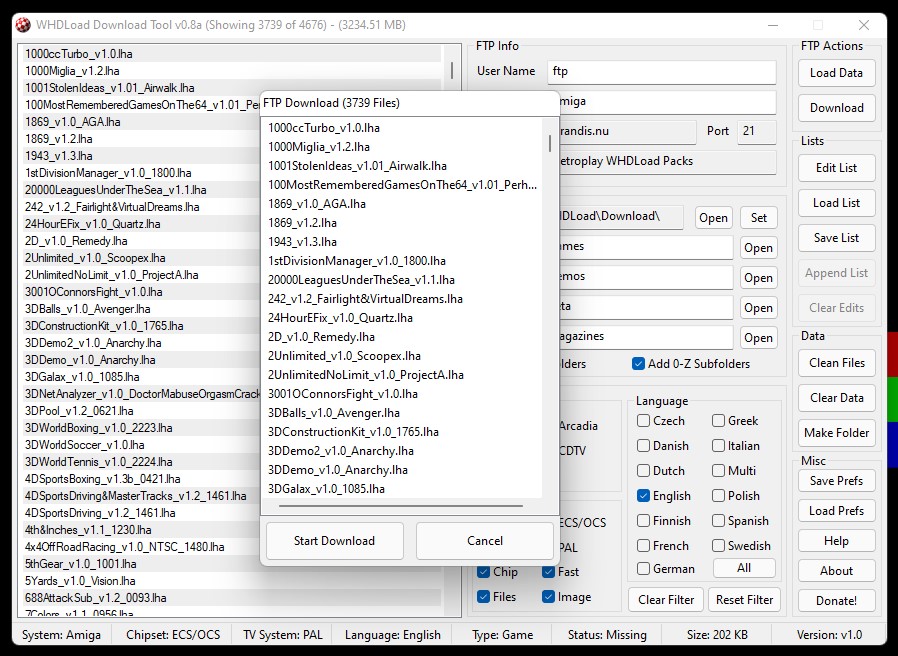Click the Download button under FTP Actions
This screenshot has height=656, width=898.
tap(836, 108)
